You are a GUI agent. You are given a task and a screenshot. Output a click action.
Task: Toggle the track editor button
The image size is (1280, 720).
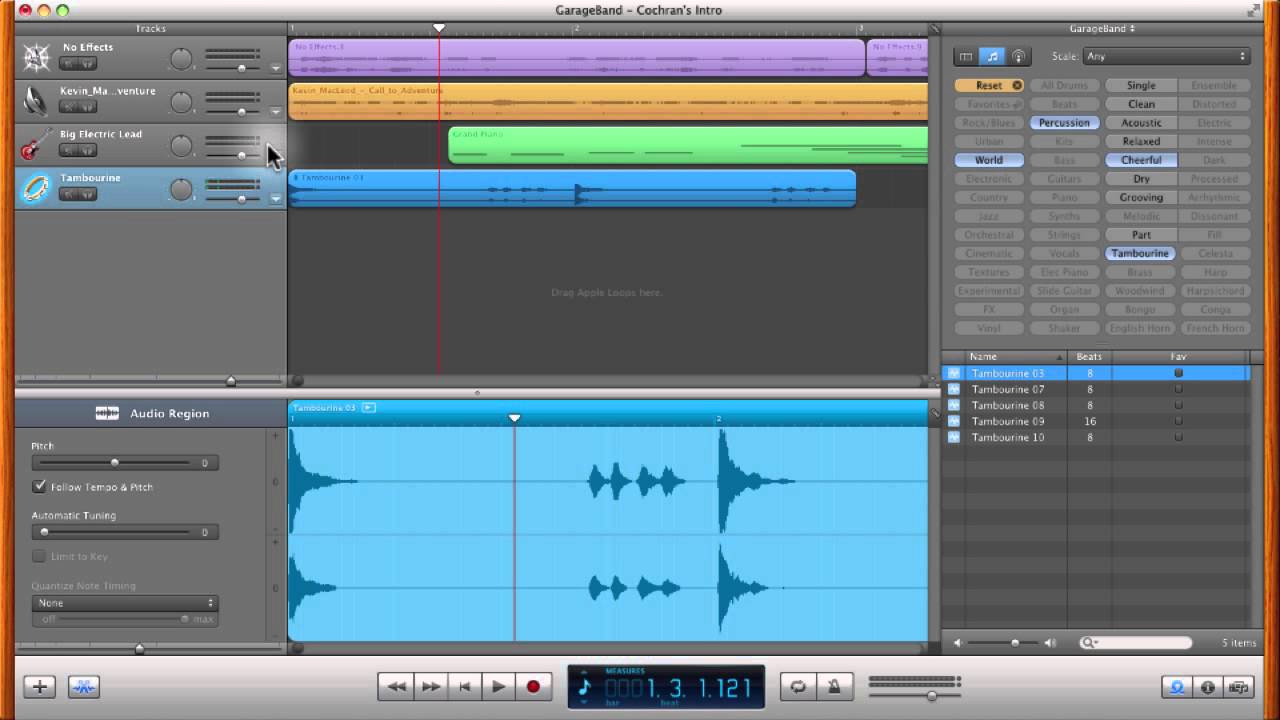point(84,686)
